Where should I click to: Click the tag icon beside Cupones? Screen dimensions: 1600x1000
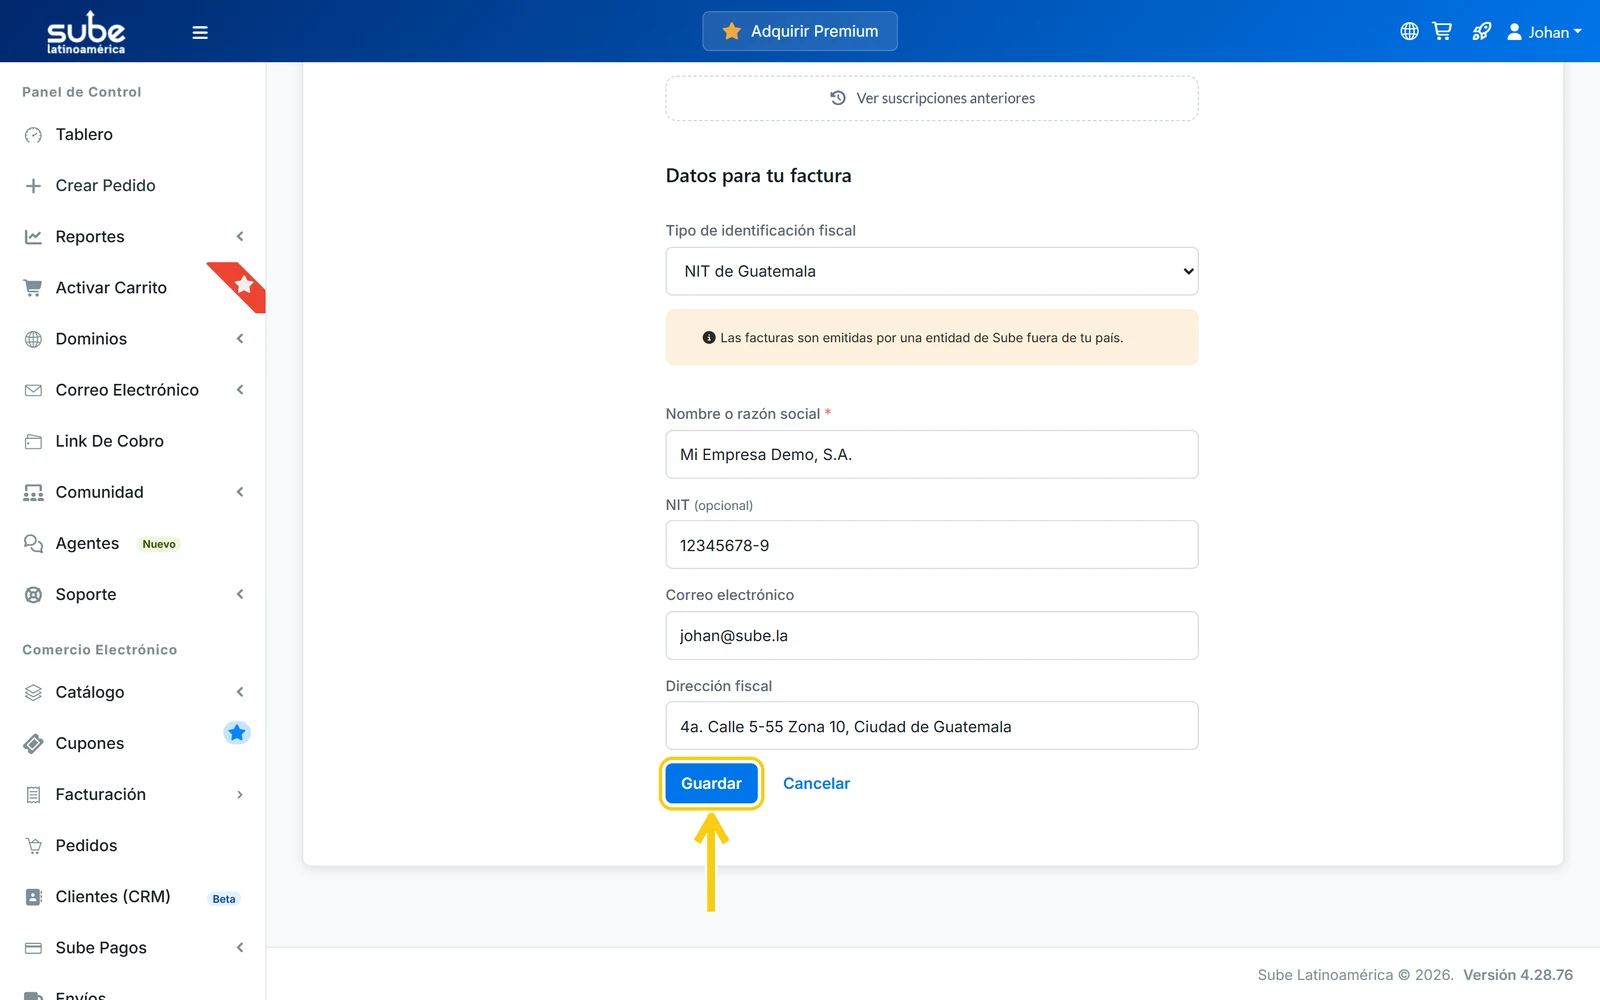coord(33,743)
